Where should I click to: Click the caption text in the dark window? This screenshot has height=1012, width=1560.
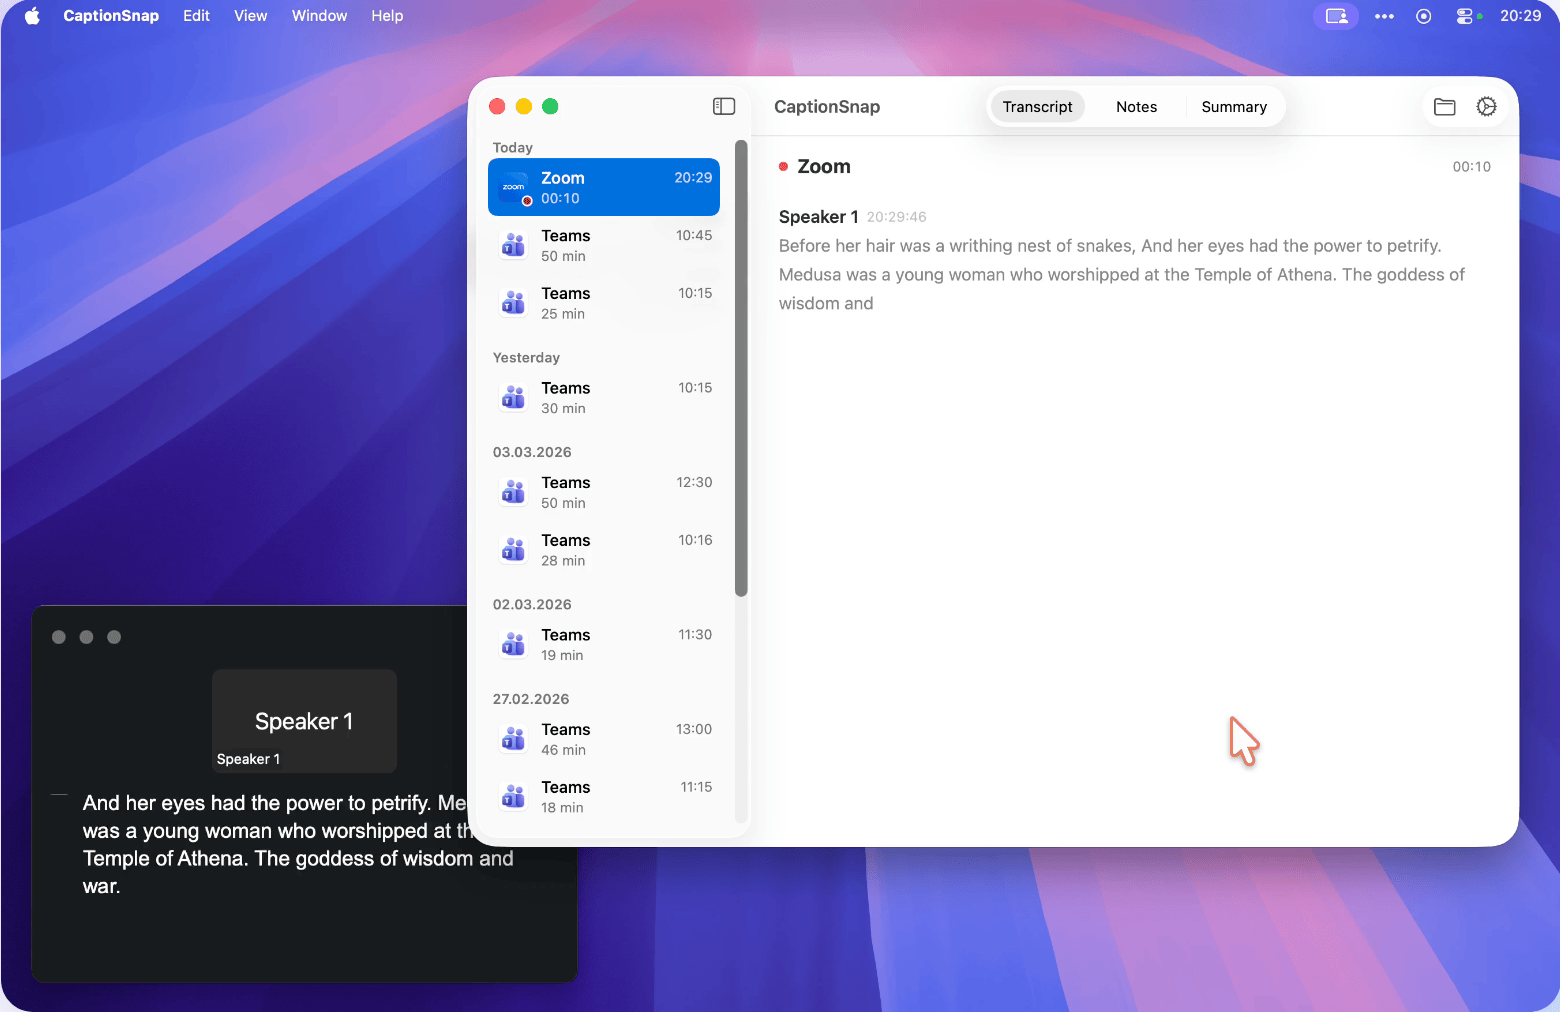click(x=298, y=845)
